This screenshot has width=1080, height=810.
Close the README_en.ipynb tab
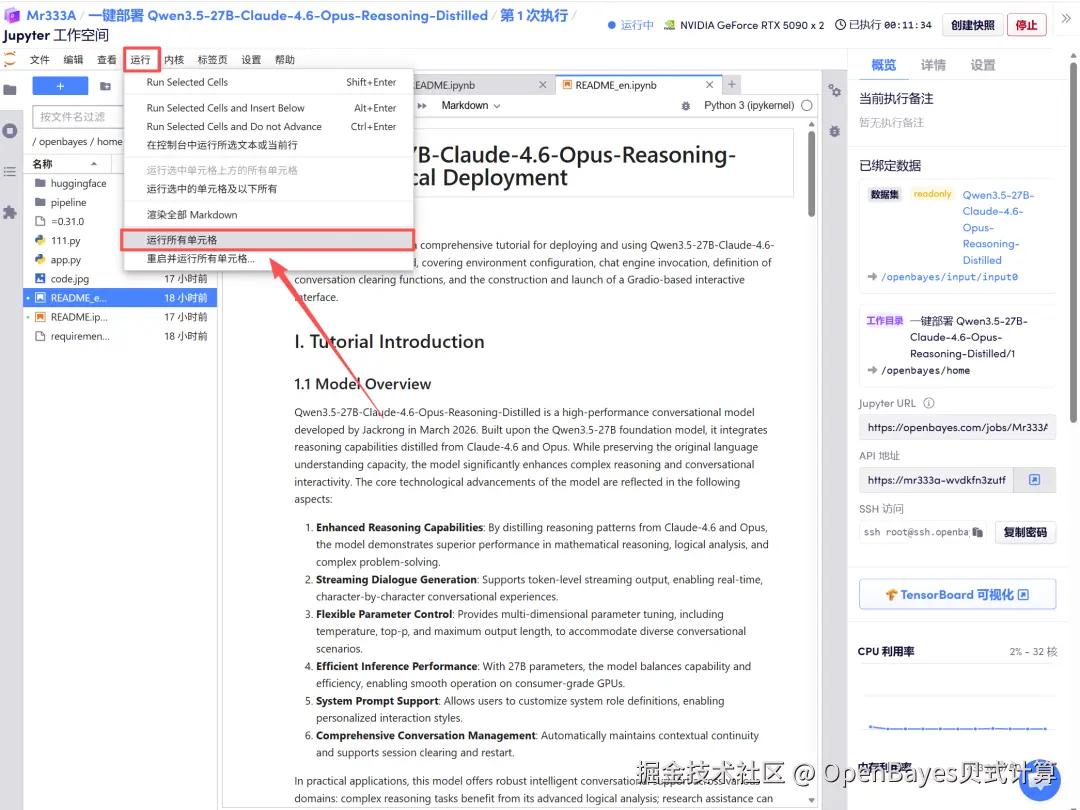pyautogui.click(x=709, y=85)
